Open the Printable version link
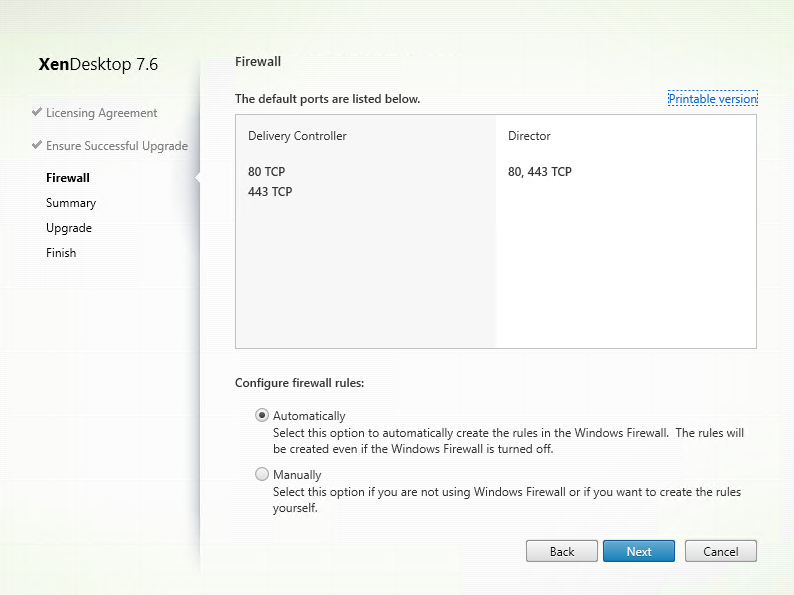The image size is (794, 595). click(x=712, y=99)
